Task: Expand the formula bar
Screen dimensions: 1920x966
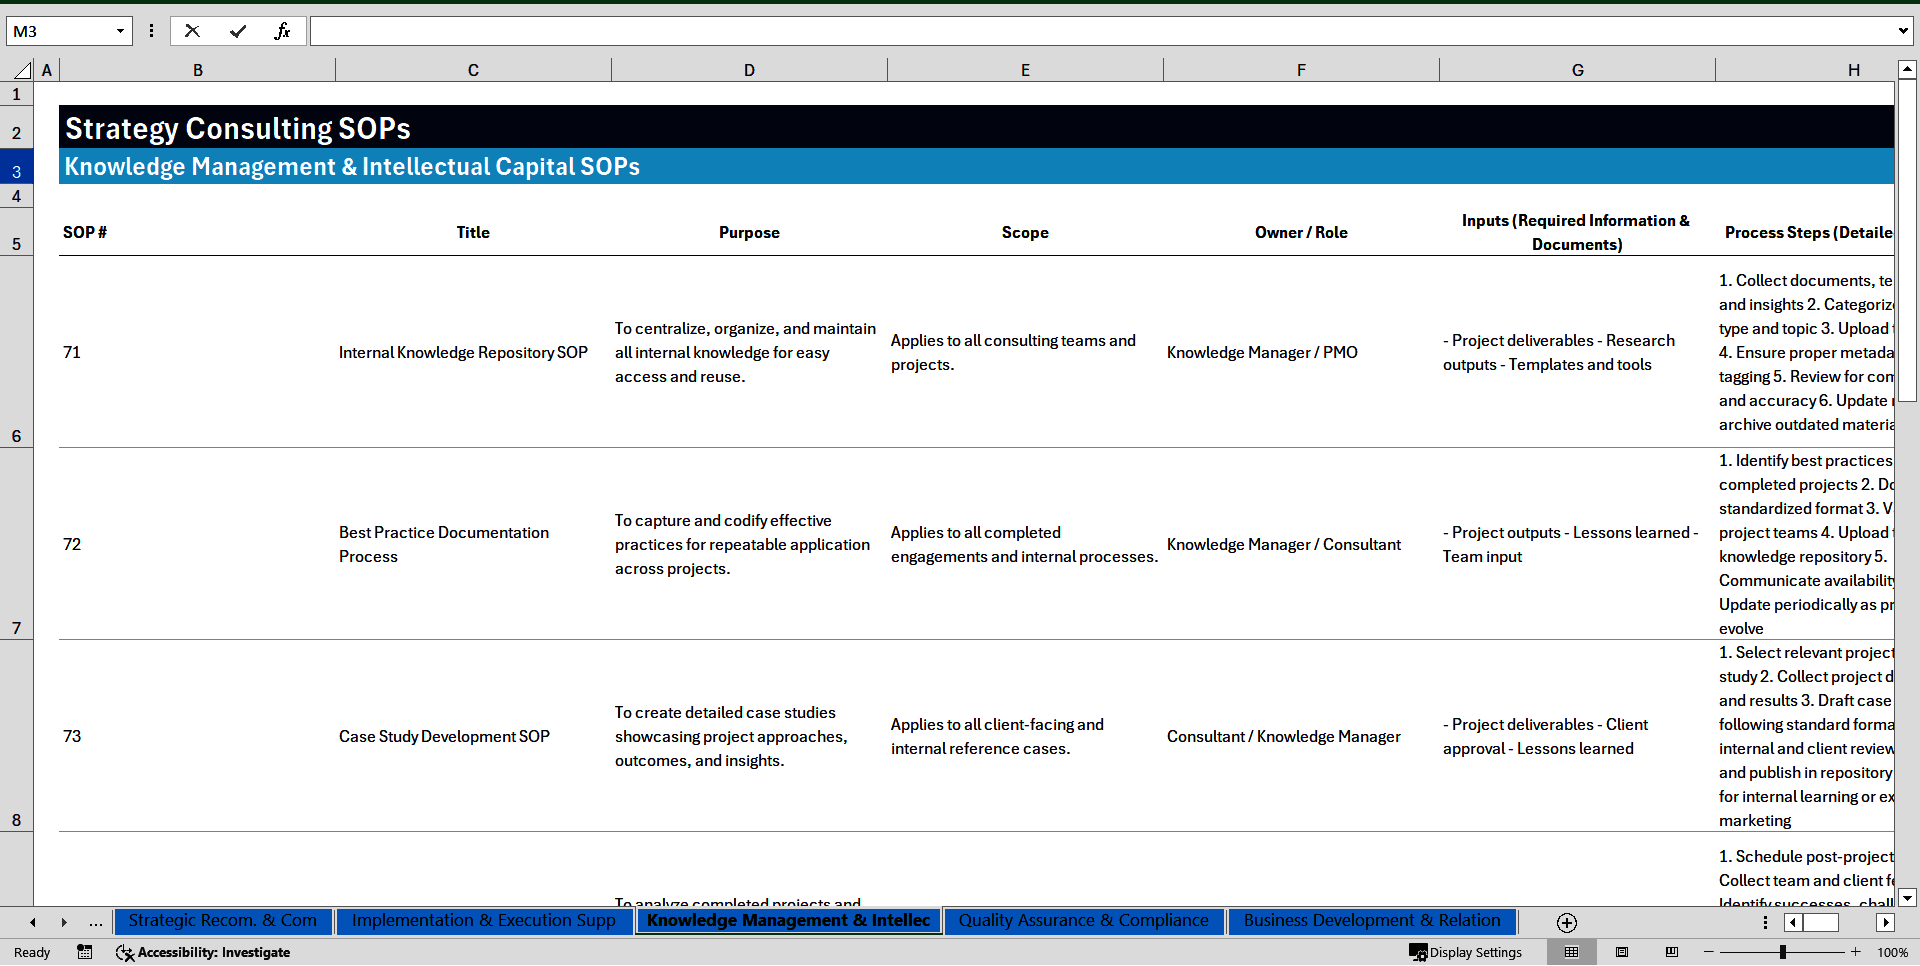Action: tap(1902, 31)
